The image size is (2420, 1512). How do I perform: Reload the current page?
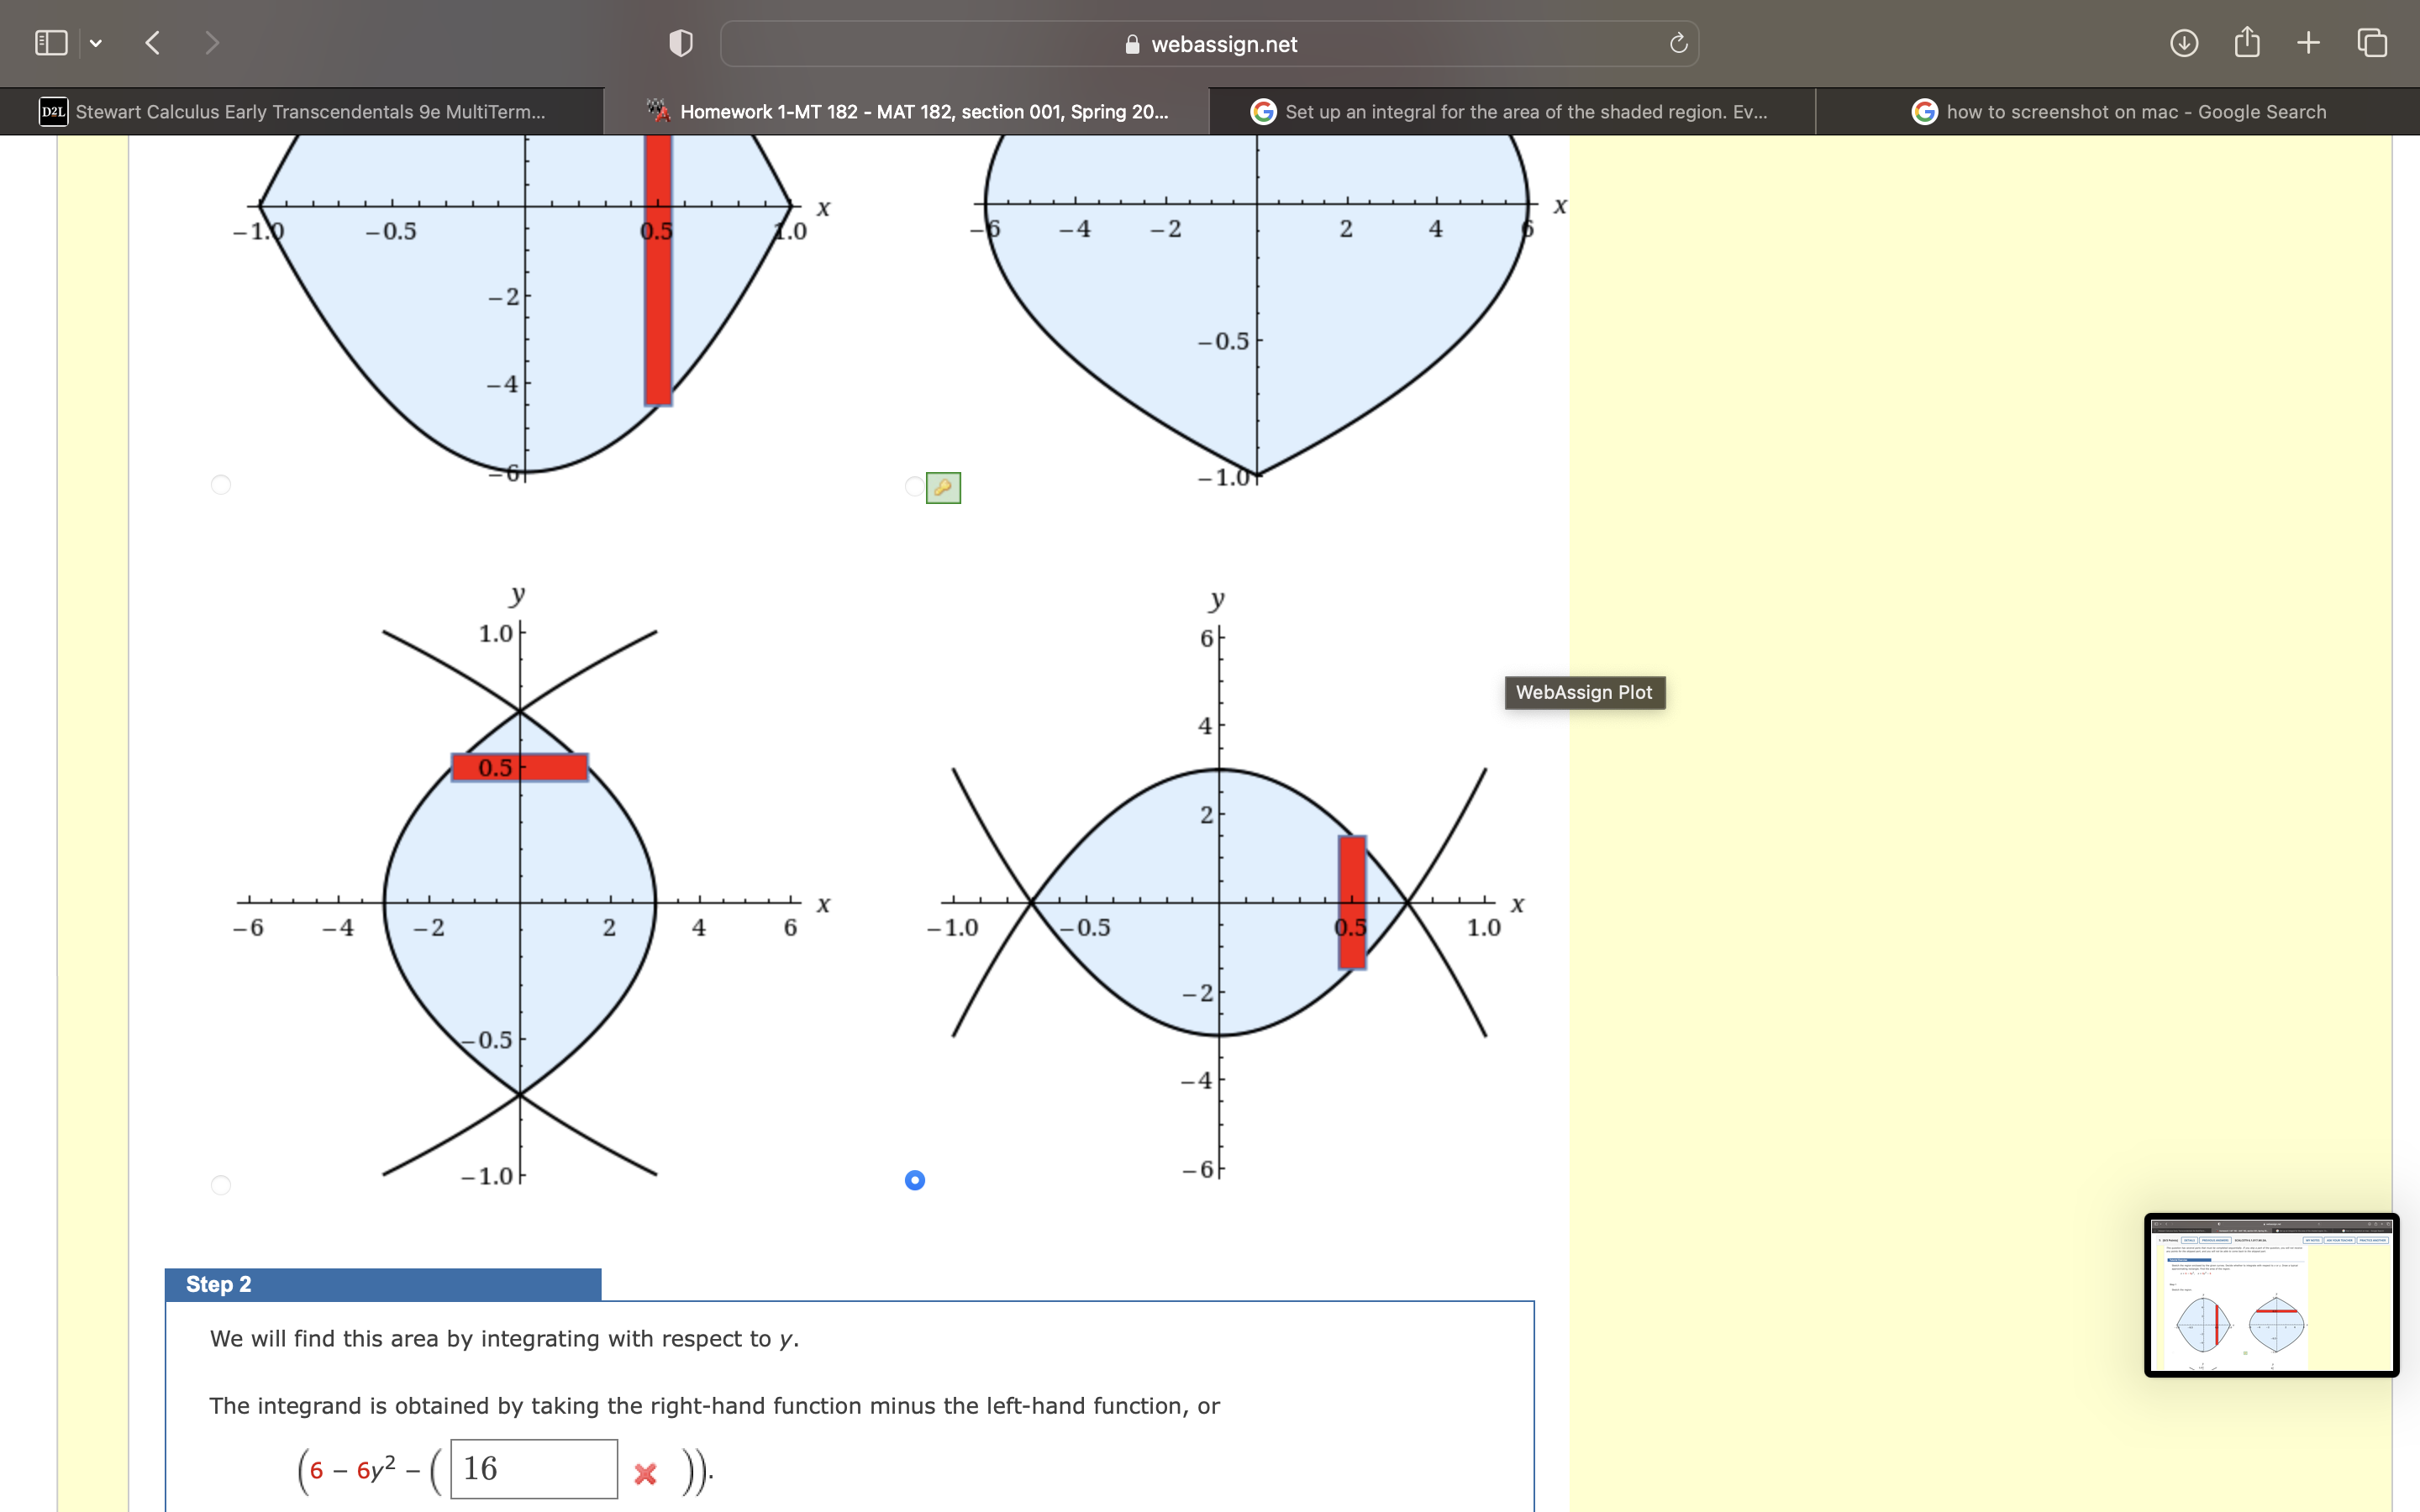pyautogui.click(x=1678, y=43)
